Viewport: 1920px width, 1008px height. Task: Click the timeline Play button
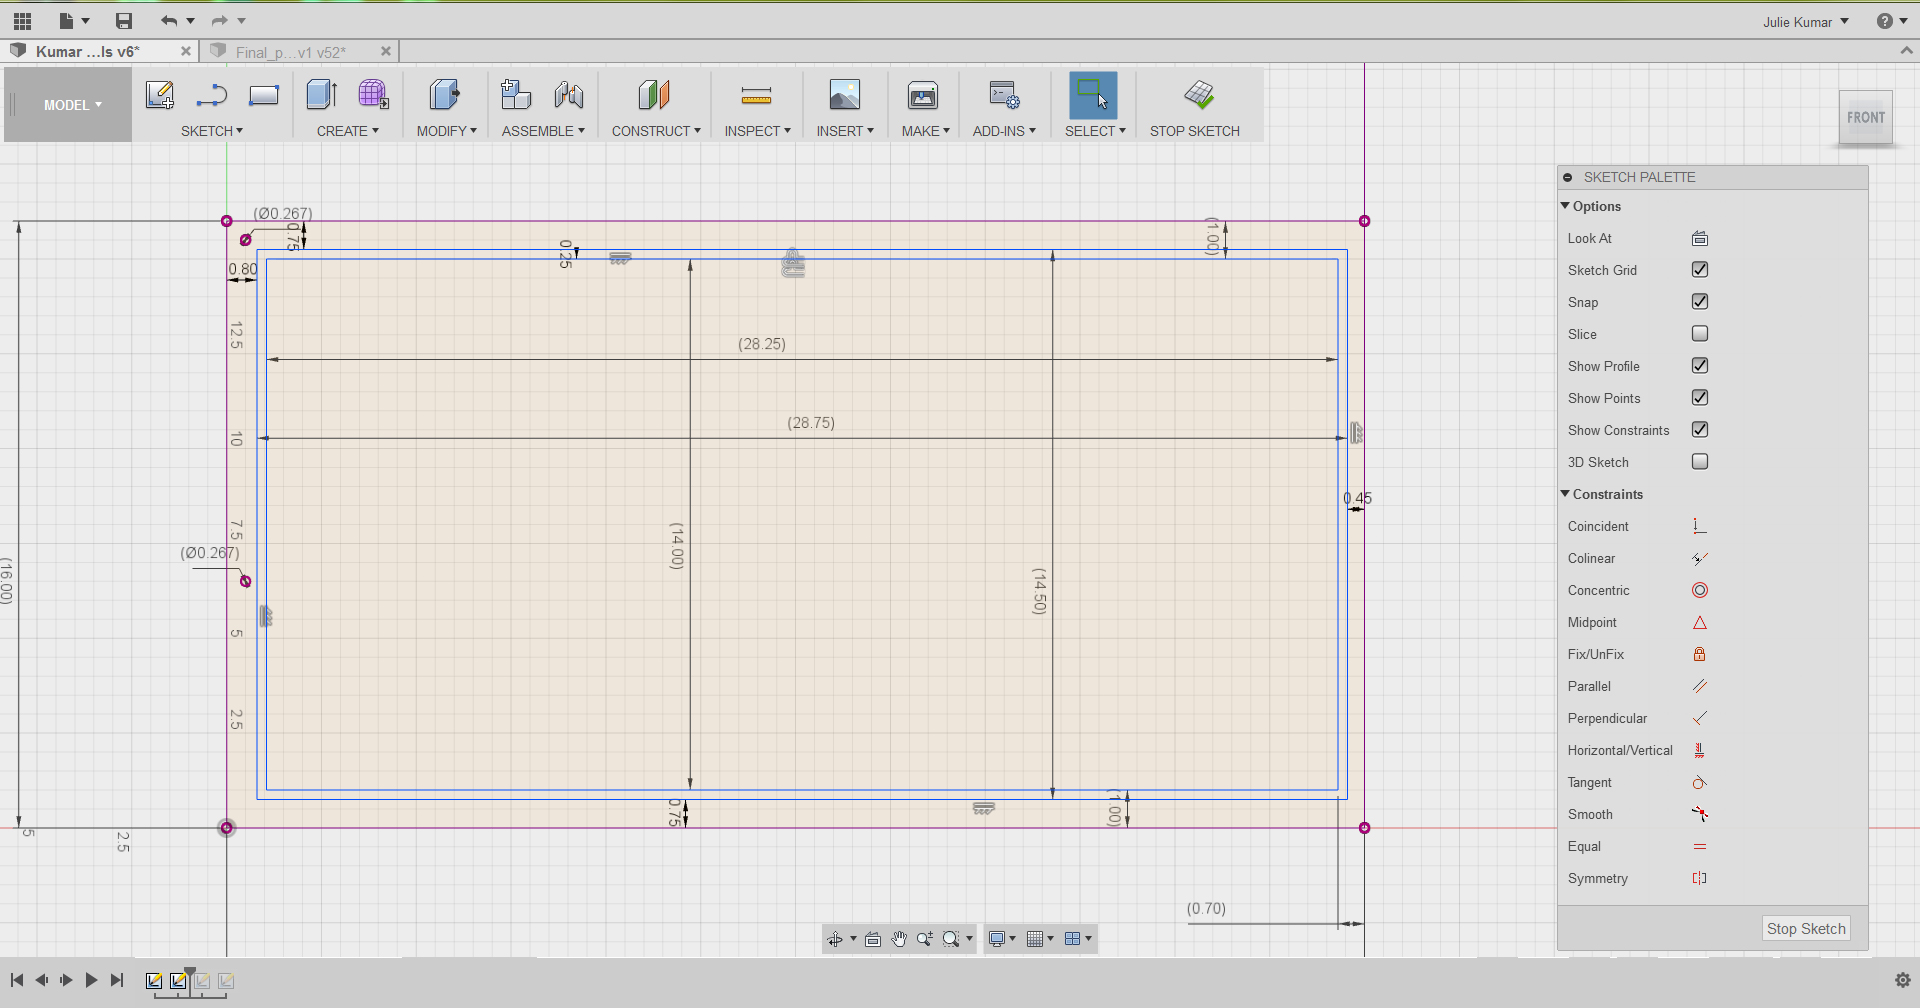91,980
